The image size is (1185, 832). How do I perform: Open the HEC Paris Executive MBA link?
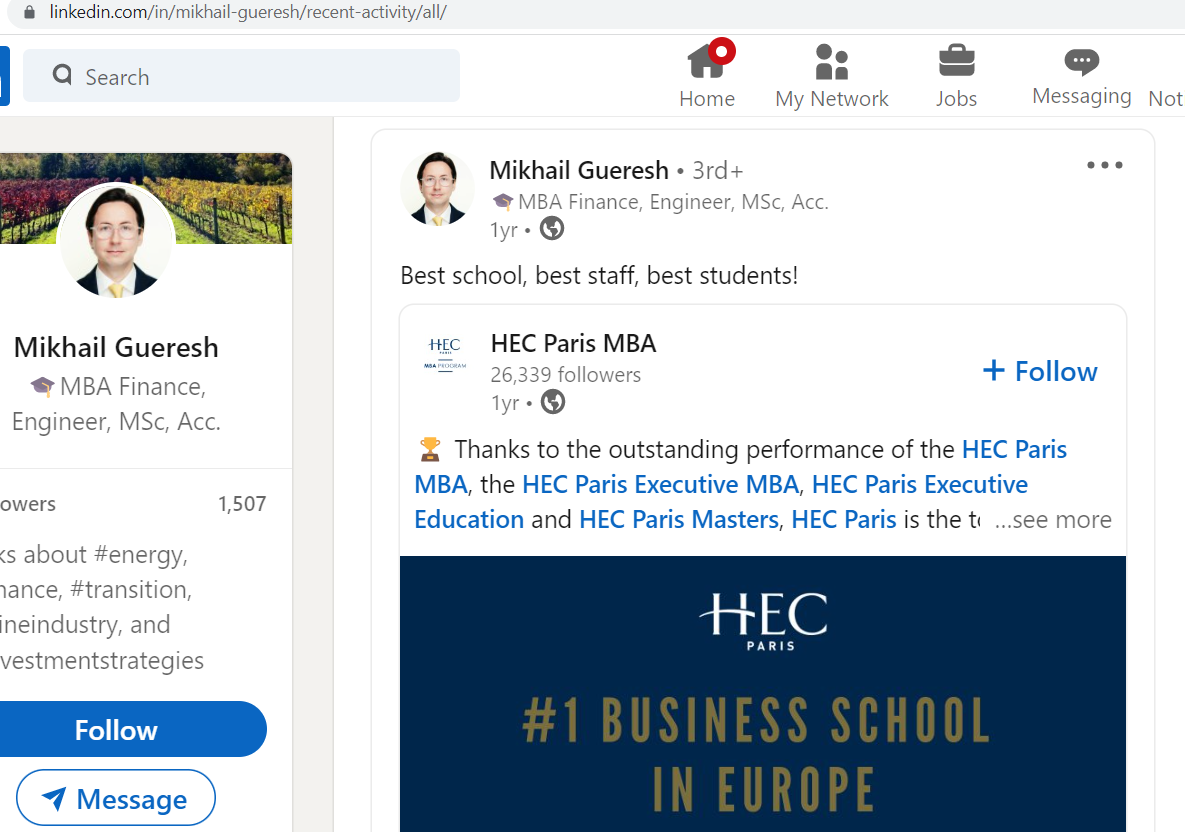click(x=661, y=484)
